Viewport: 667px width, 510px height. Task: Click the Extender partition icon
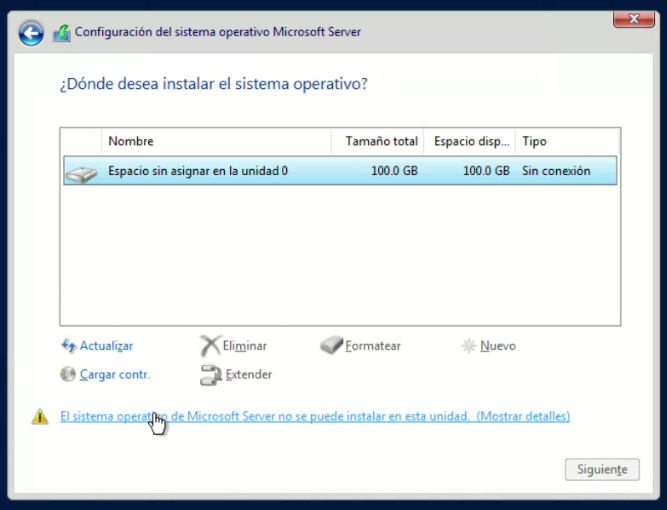210,375
